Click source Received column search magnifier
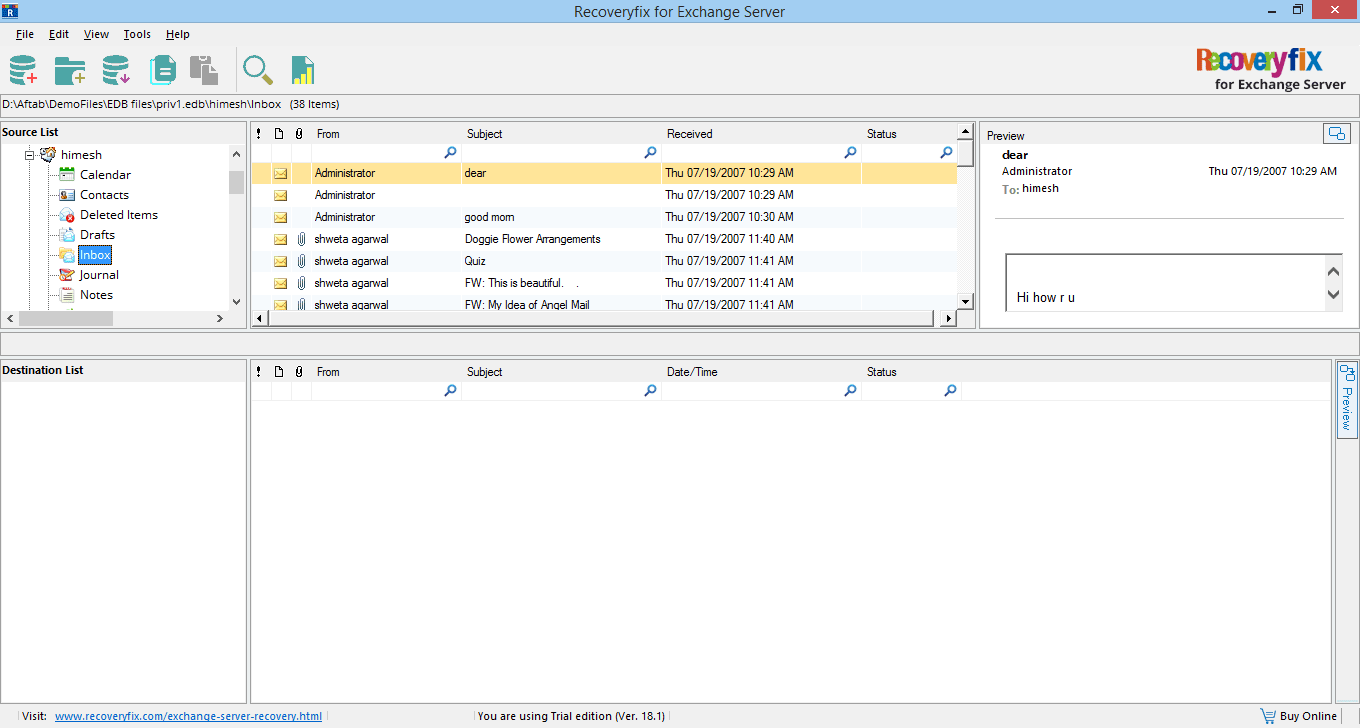 pyautogui.click(x=850, y=153)
